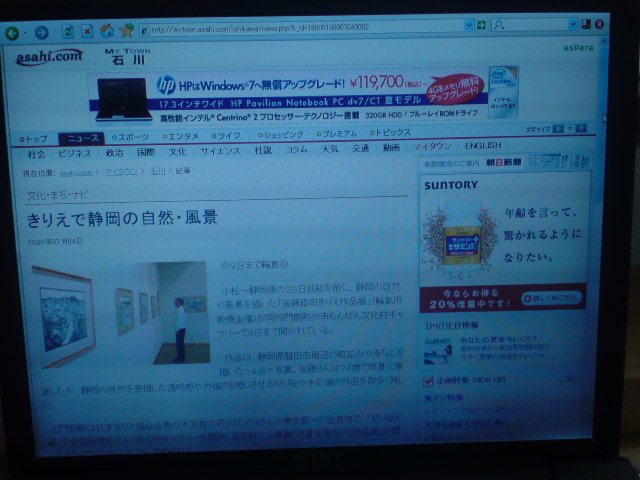Open the 一覧 link beside PICK UP

[x=567, y=379]
